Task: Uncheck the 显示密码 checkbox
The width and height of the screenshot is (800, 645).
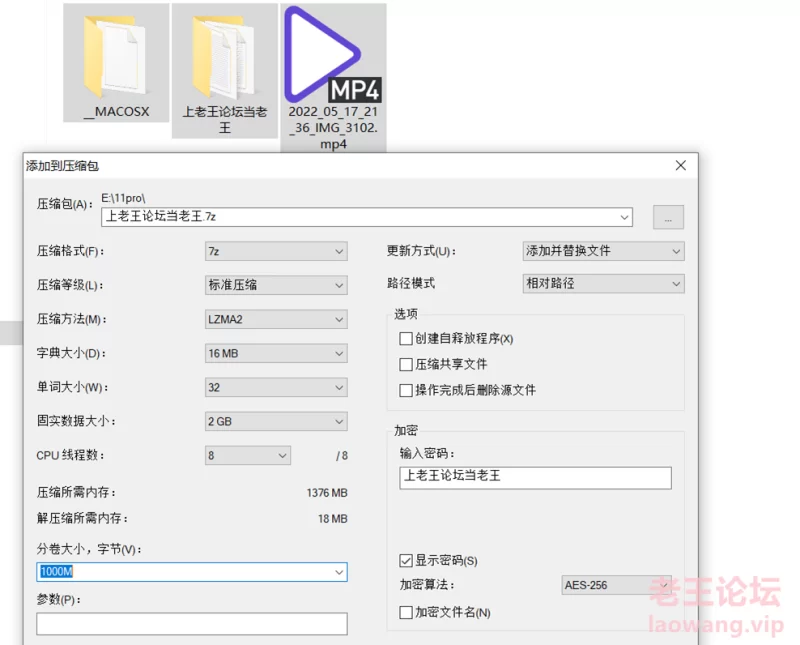Action: click(406, 560)
